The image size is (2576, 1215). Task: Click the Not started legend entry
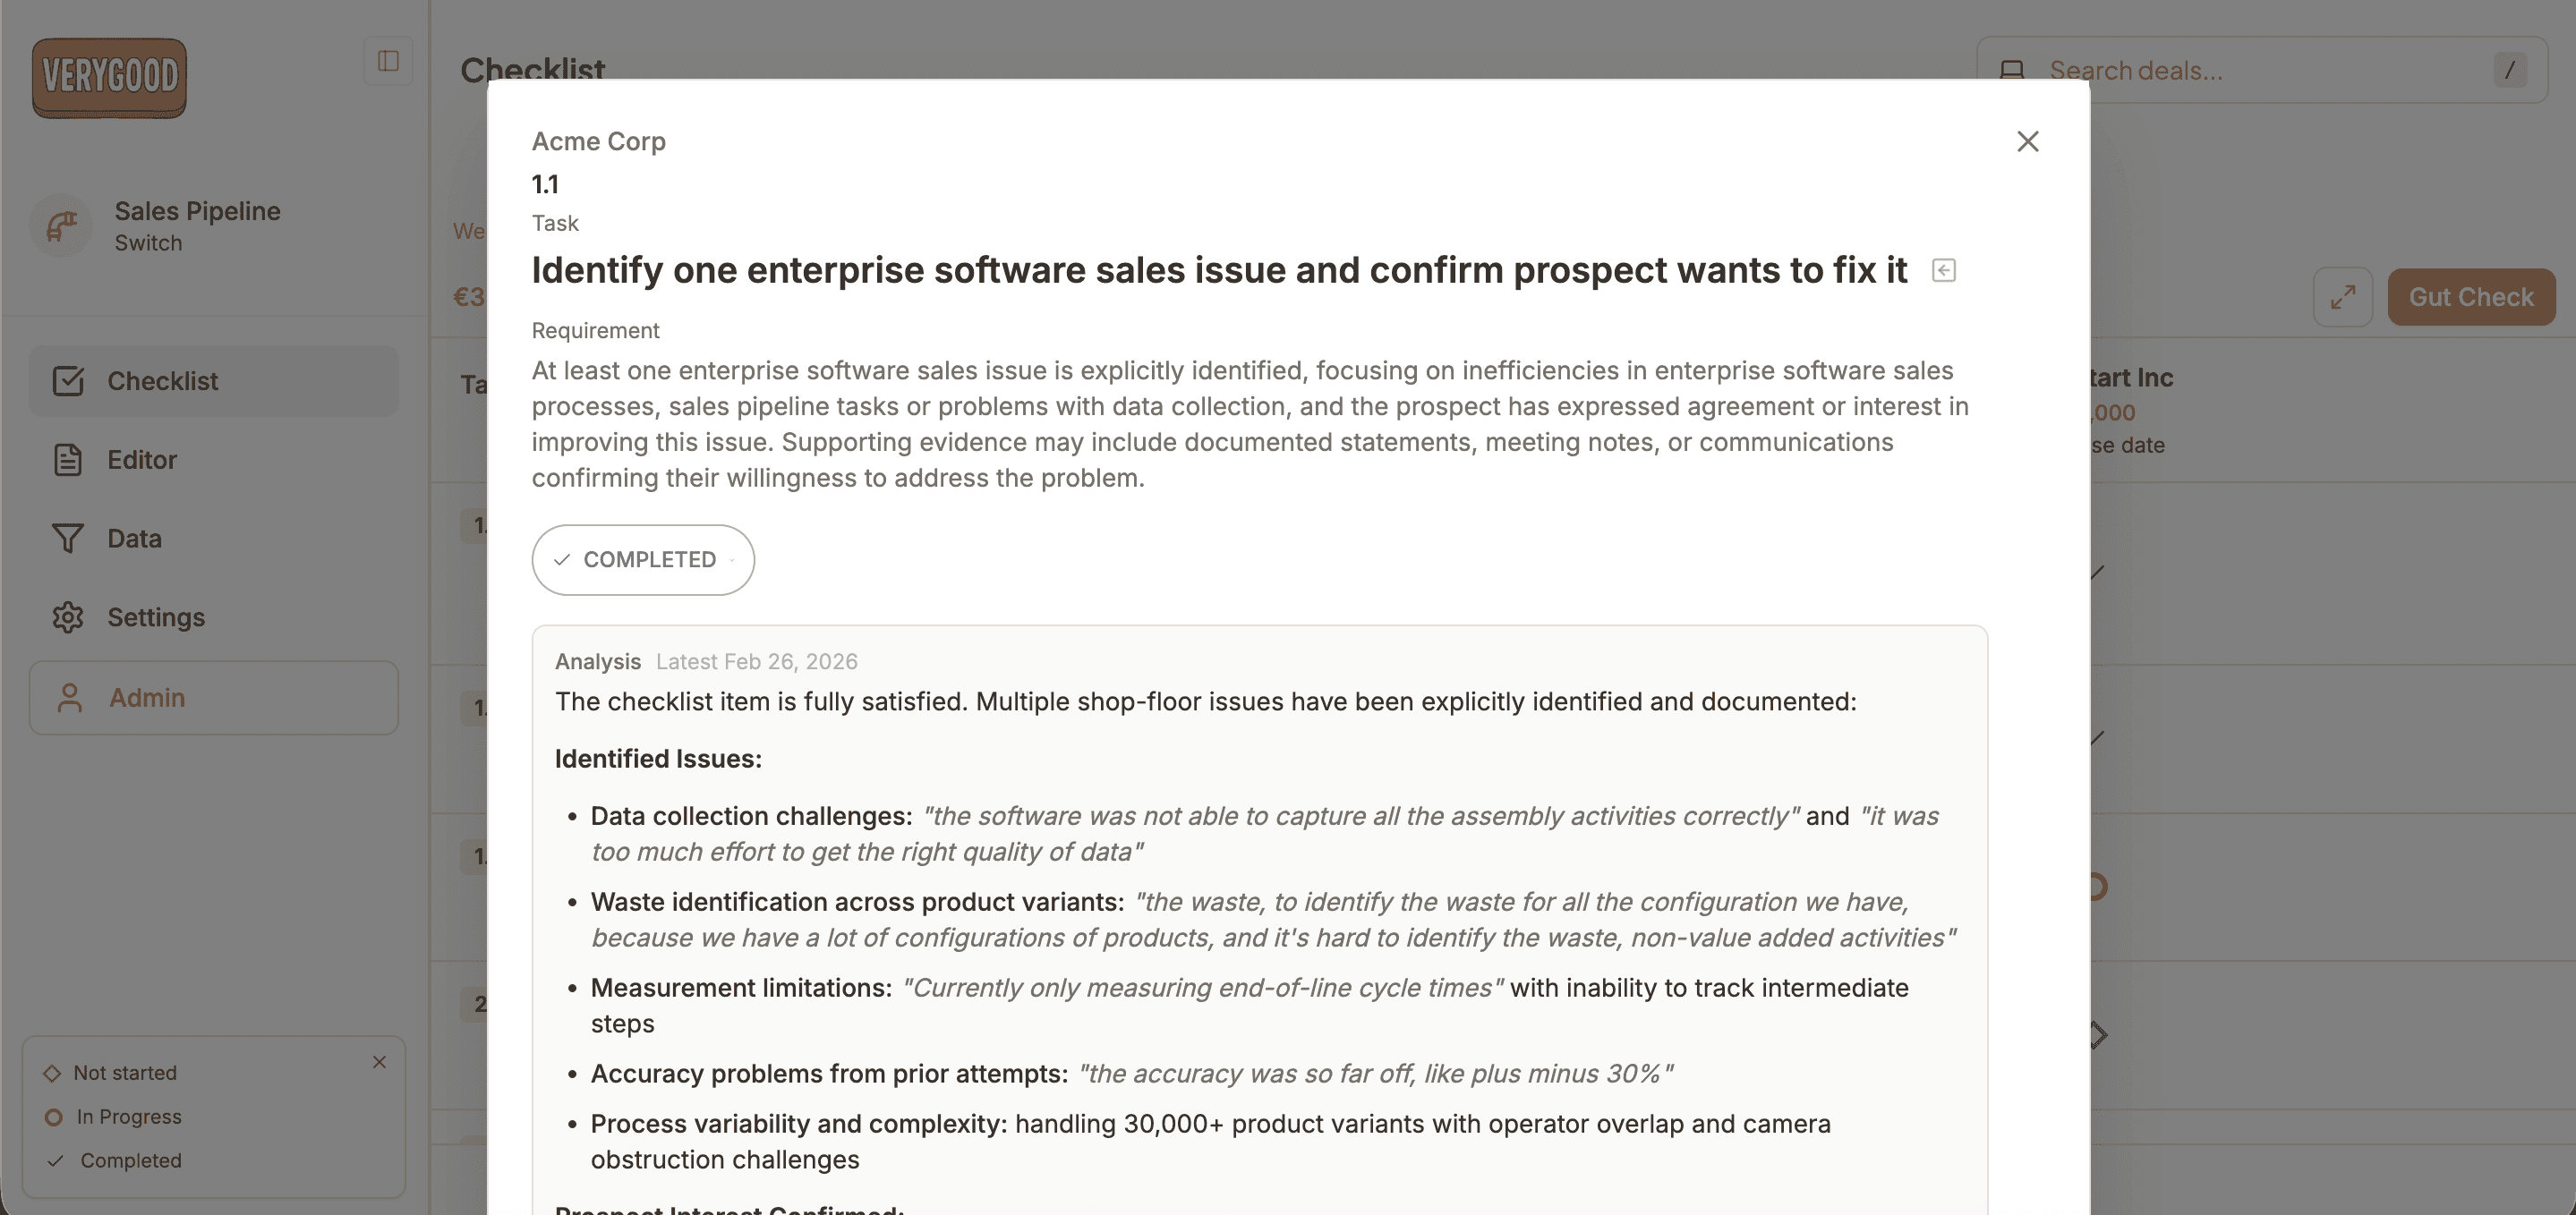(124, 1073)
